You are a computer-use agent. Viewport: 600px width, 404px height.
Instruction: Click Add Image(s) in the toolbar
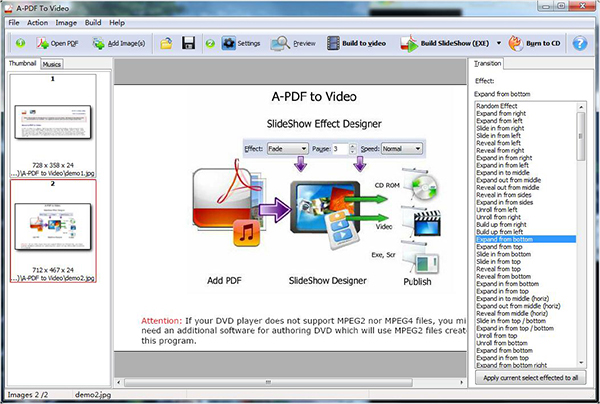117,44
